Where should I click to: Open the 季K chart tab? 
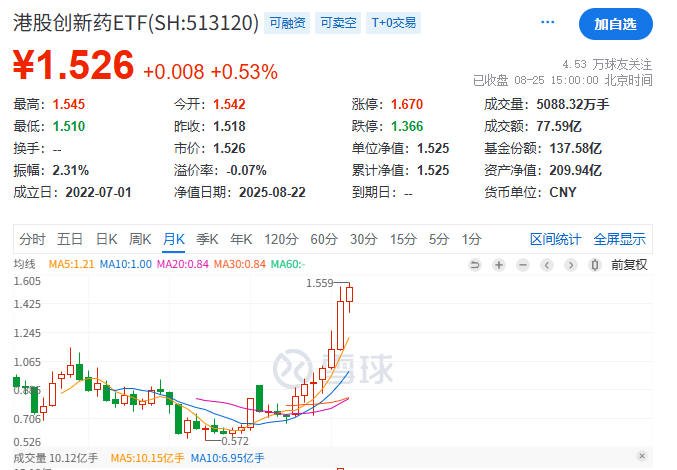tap(207, 239)
